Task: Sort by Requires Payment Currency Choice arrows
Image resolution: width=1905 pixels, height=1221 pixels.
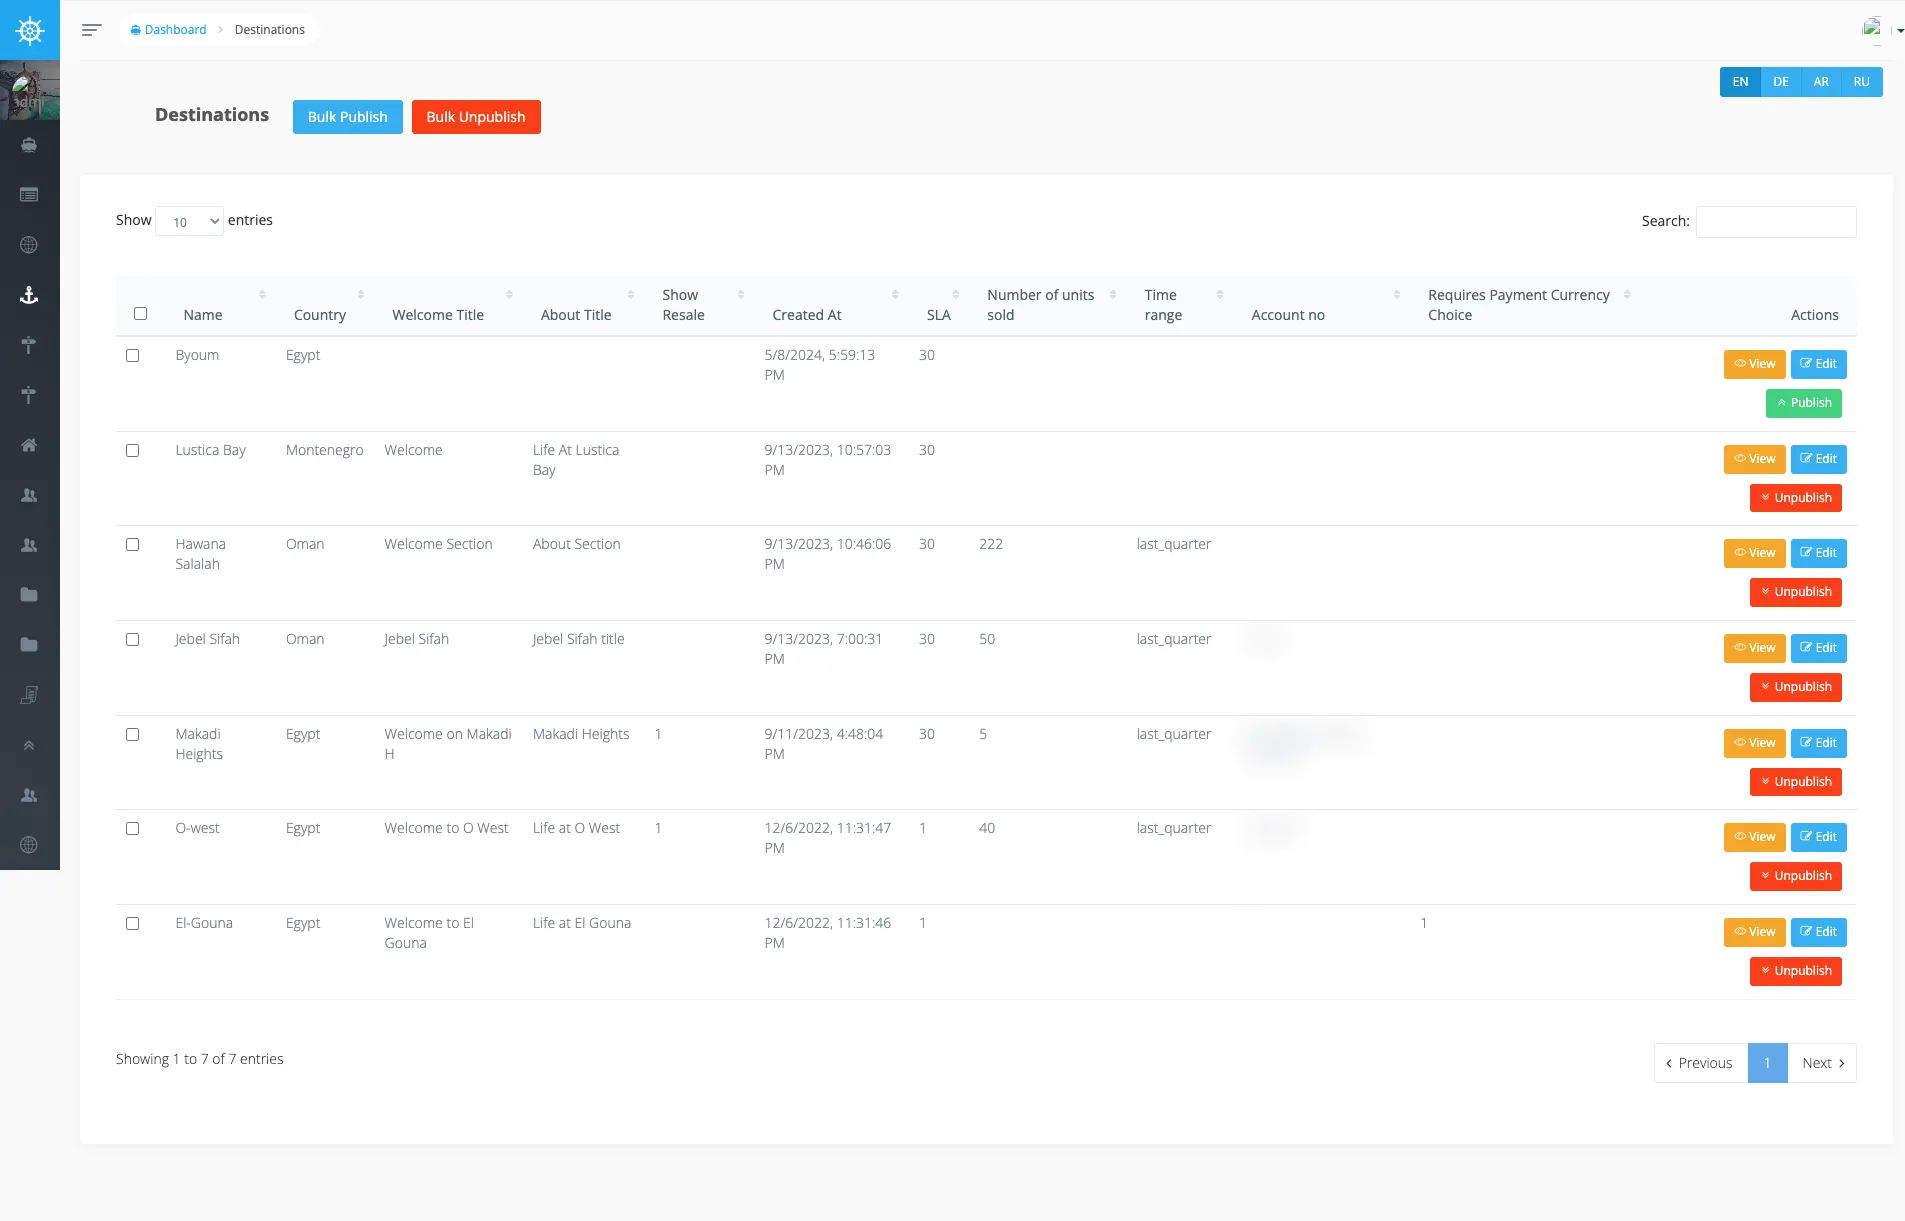Action: point(1627,294)
